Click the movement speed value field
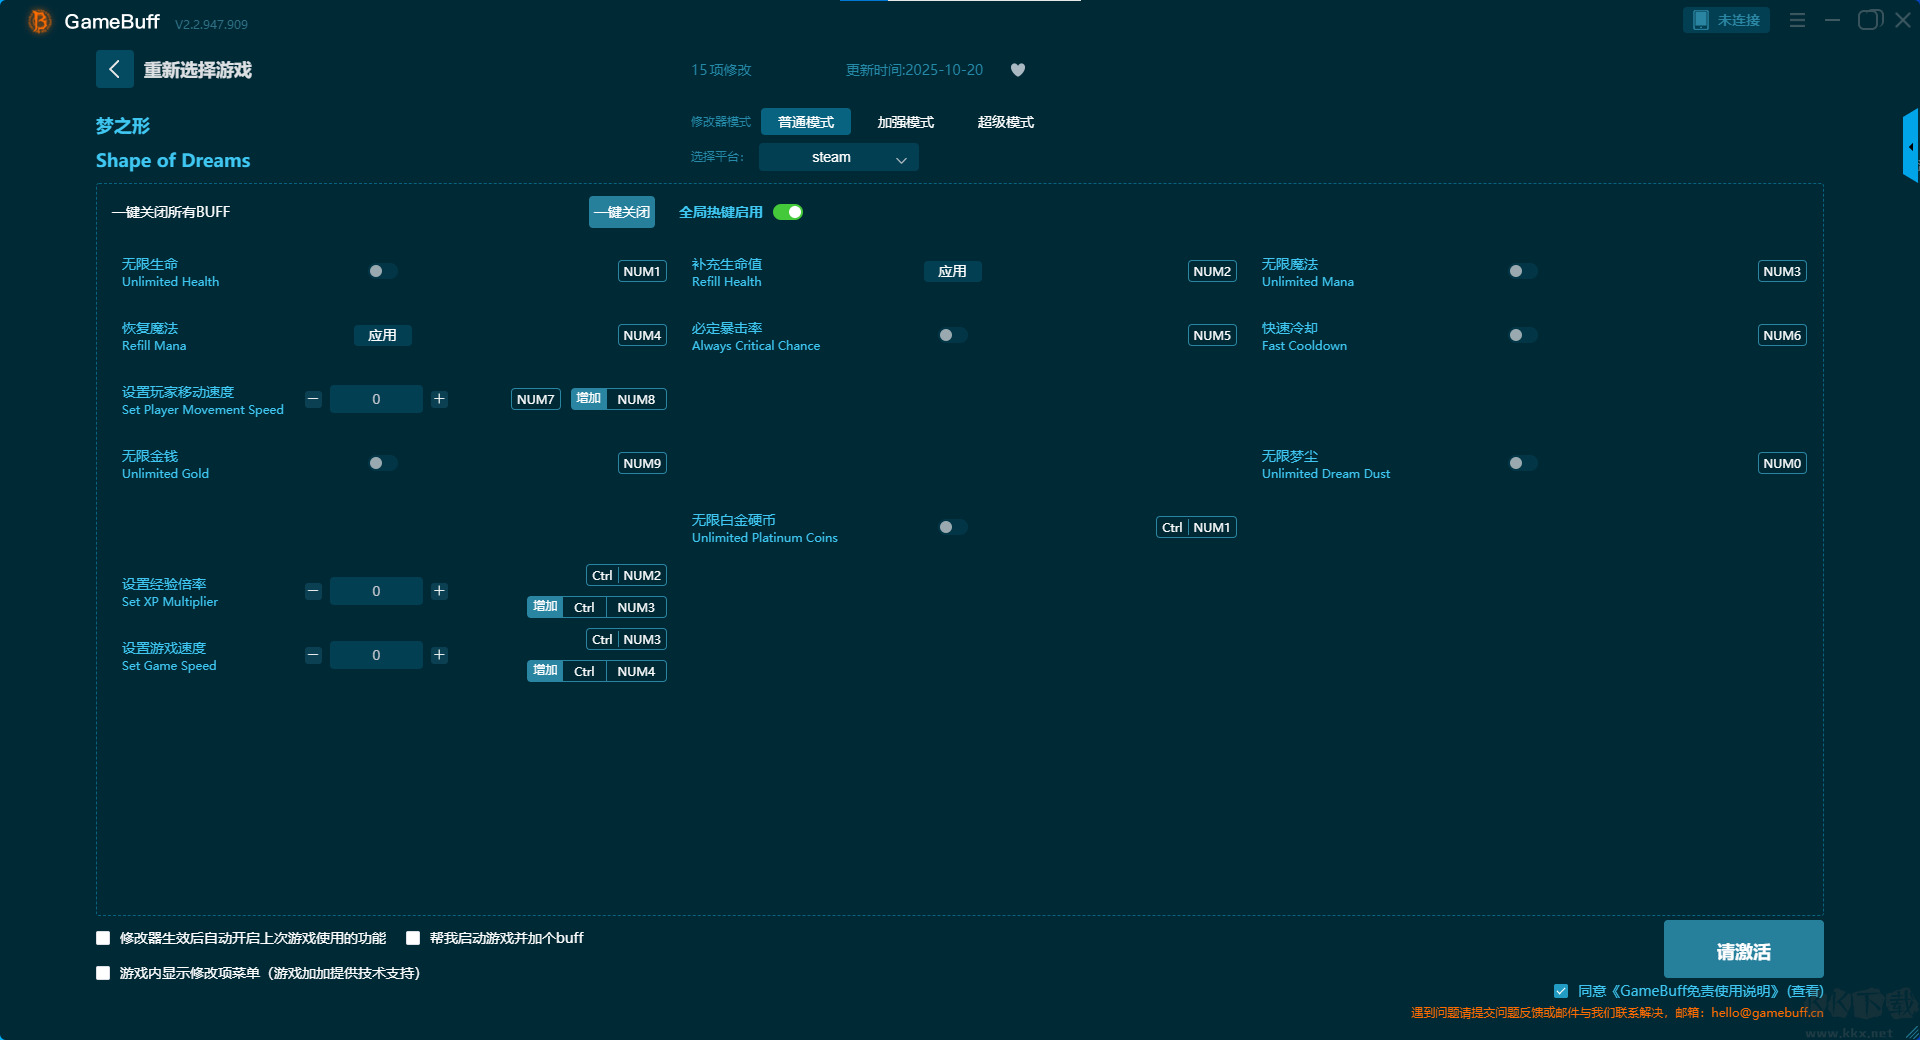 [x=376, y=399]
